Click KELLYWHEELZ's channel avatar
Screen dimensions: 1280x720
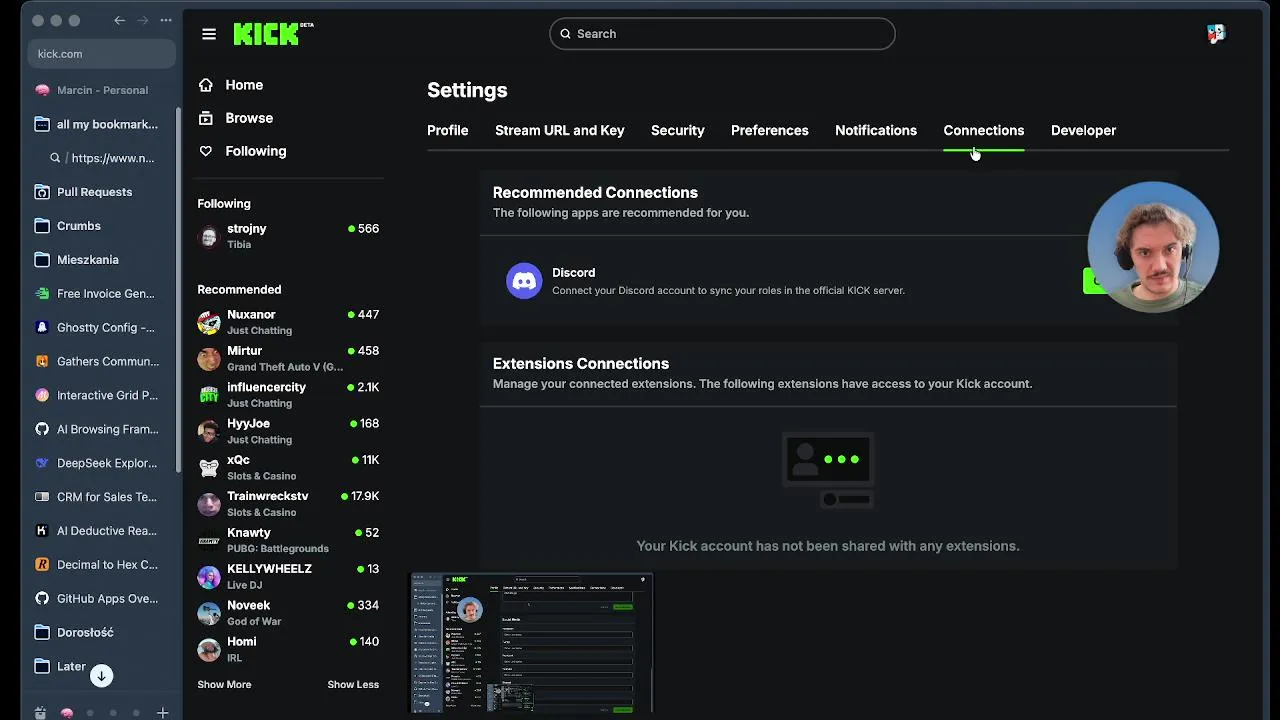click(x=209, y=577)
